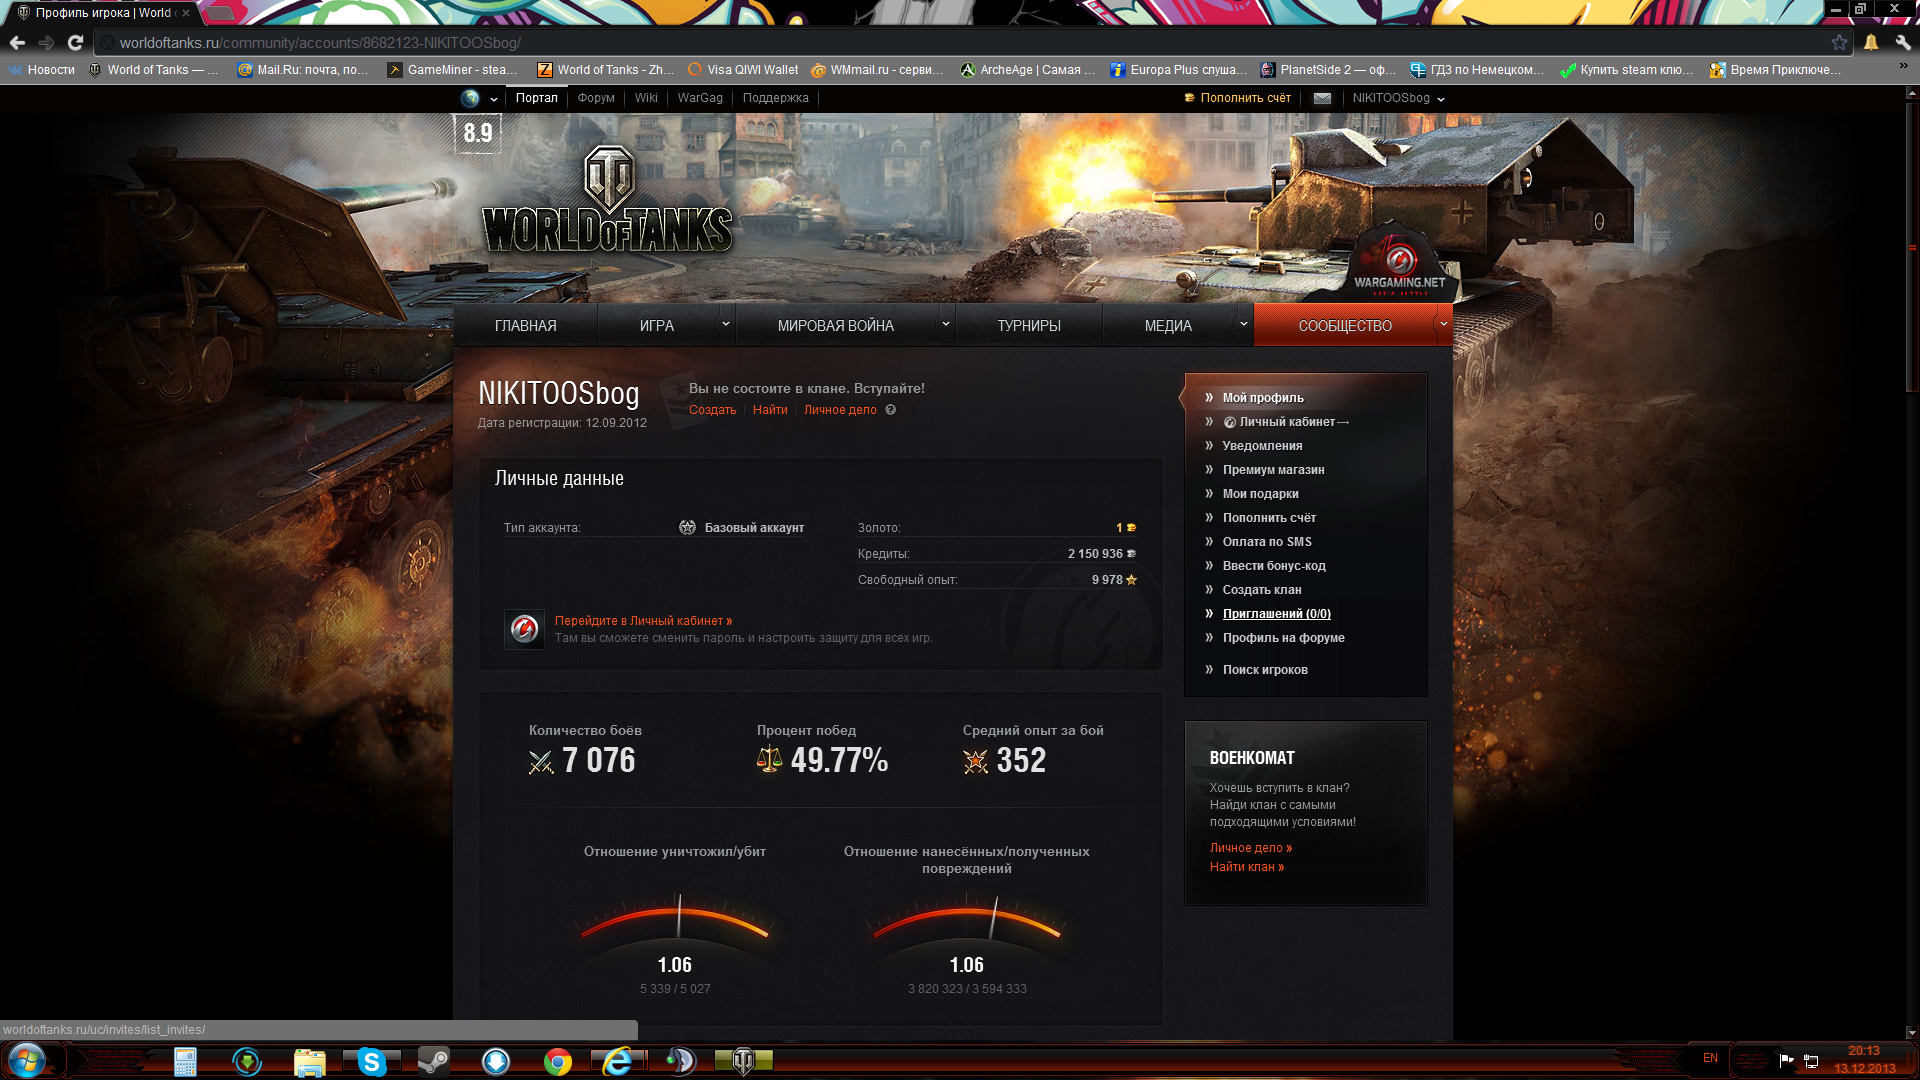
Task: Open Internet Explorer taskbar icon
Action: (x=619, y=1061)
